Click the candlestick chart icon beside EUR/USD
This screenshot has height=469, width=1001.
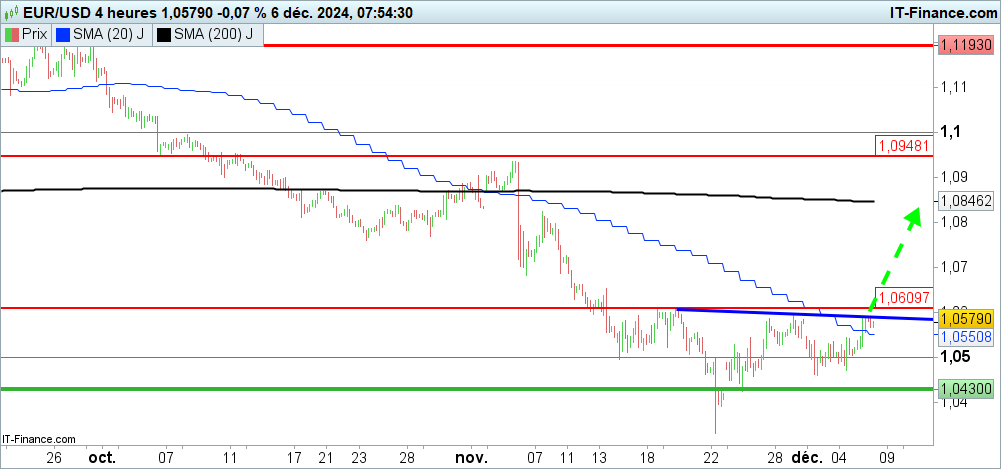(x=12, y=12)
